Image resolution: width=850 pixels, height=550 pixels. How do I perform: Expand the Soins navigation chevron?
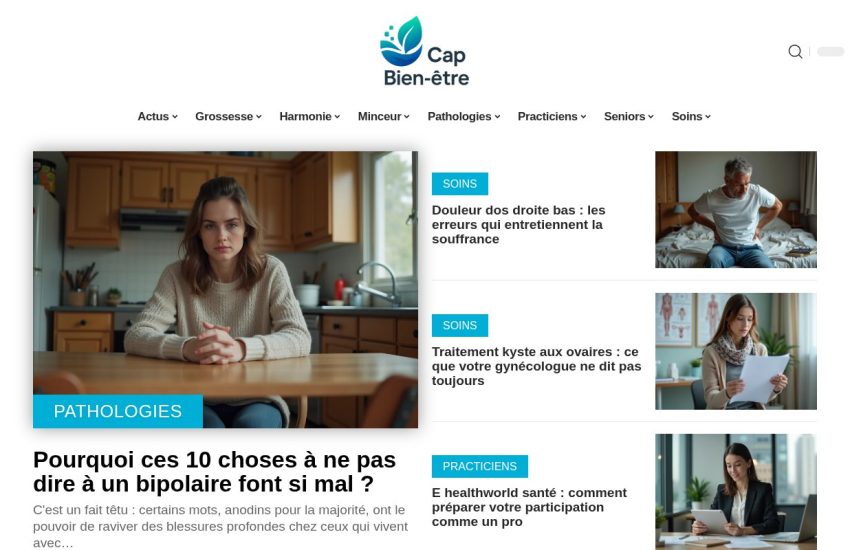[x=708, y=117]
